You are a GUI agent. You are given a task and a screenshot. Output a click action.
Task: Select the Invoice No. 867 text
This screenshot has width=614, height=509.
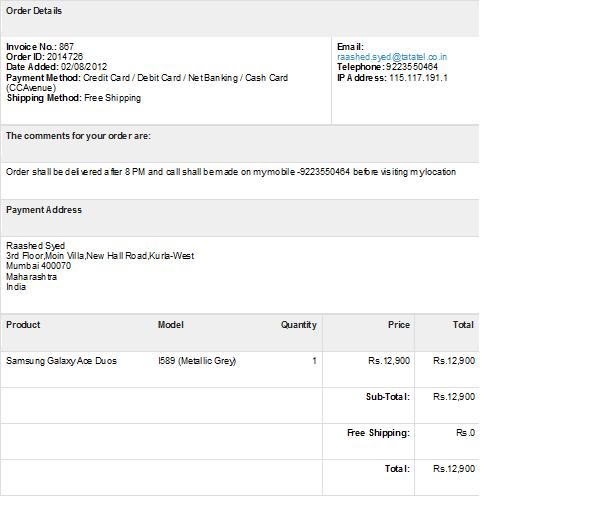40,47
